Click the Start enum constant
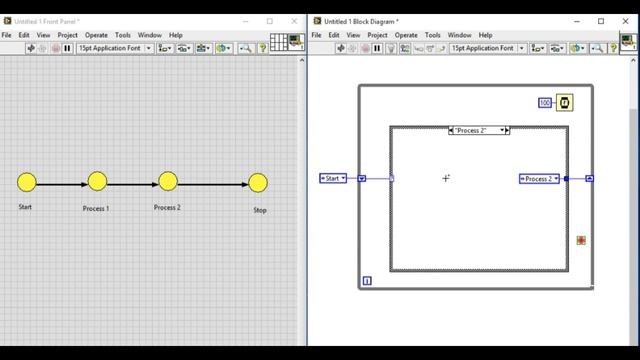640x360 pixels. (x=333, y=178)
